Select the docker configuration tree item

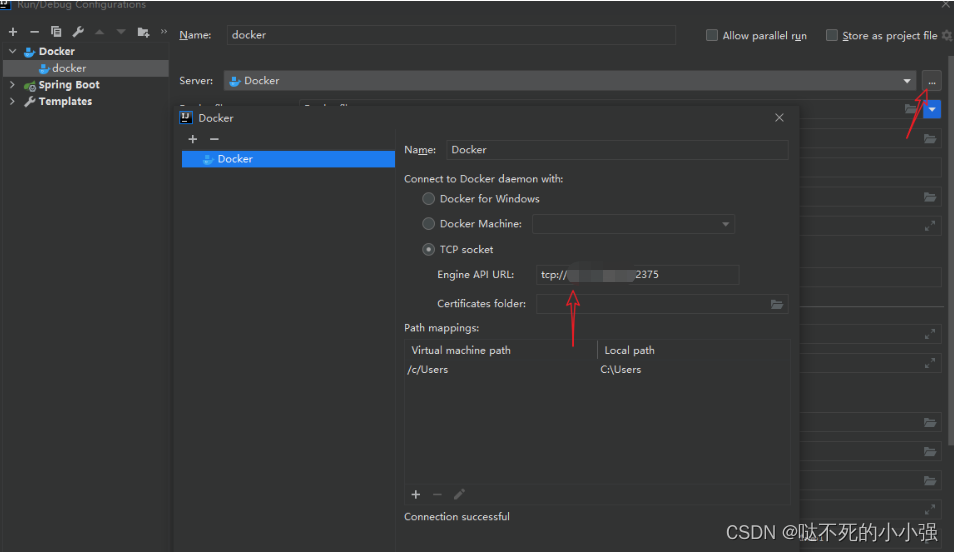[86, 68]
